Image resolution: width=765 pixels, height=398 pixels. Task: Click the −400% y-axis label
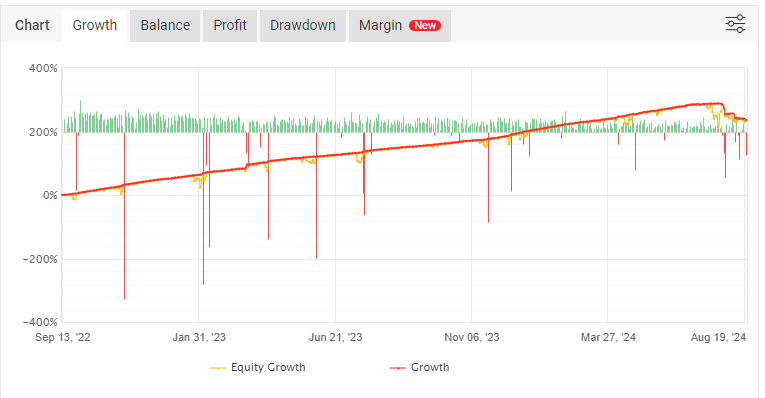[40, 322]
